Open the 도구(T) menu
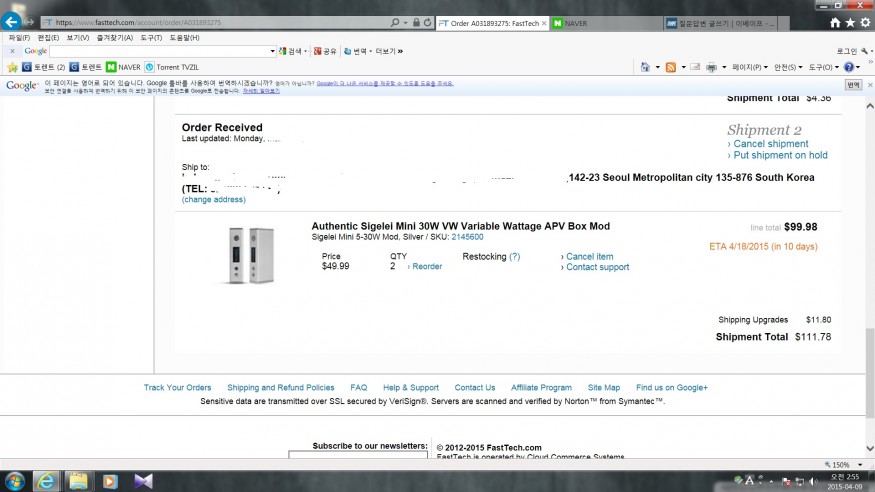Viewport: 875px width, 492px height. (151, 37)
